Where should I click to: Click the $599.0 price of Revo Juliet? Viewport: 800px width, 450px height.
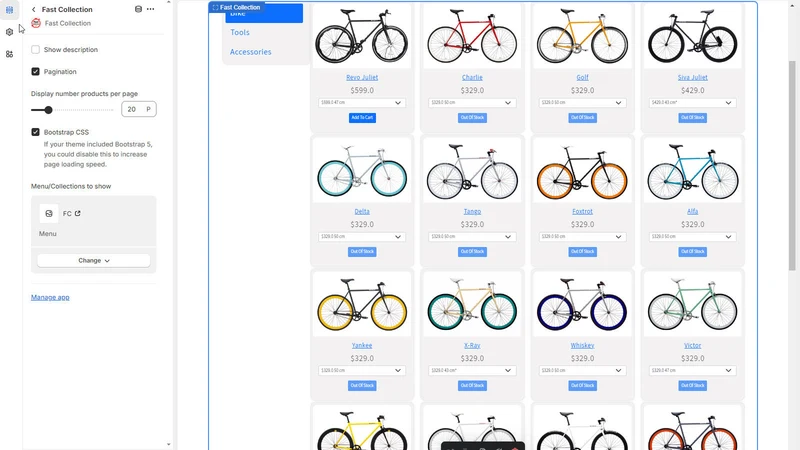(x=362, y=90)
